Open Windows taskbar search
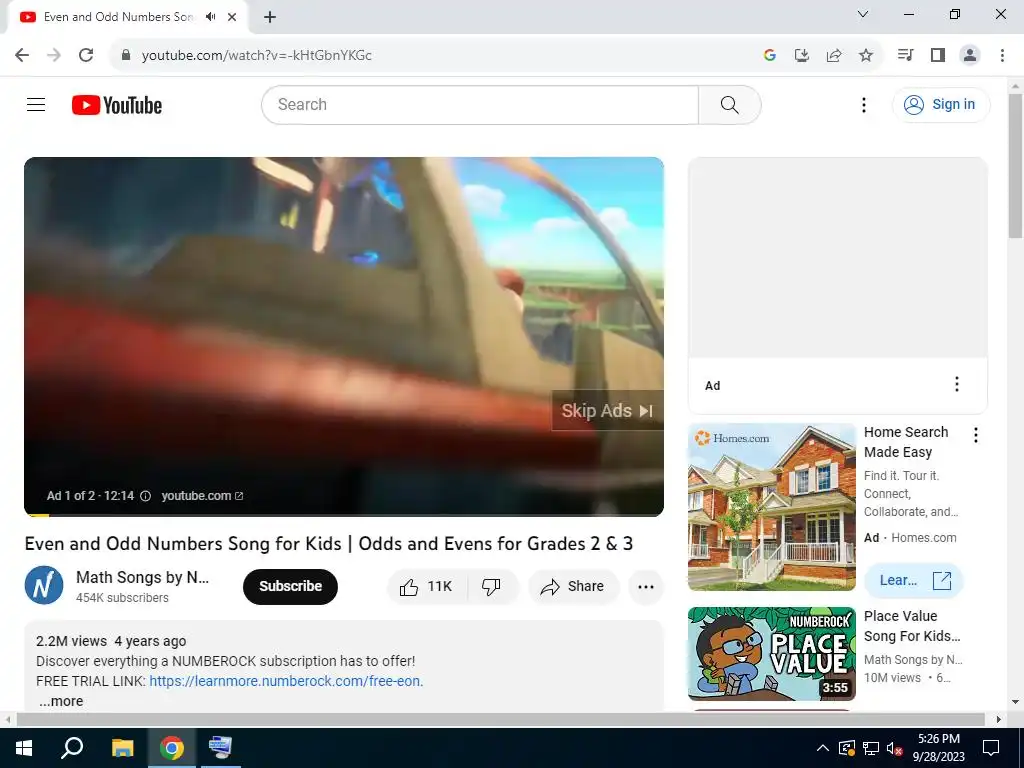The width and height of the screenshot is (1024, 768). pos(72,748)
